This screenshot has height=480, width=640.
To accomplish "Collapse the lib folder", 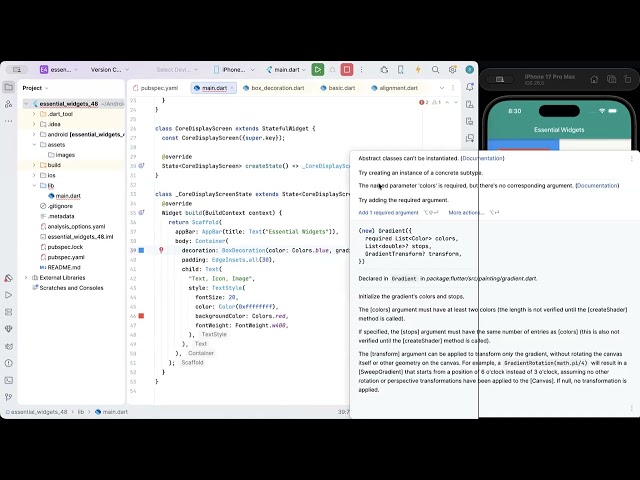I will click(34, 185).
